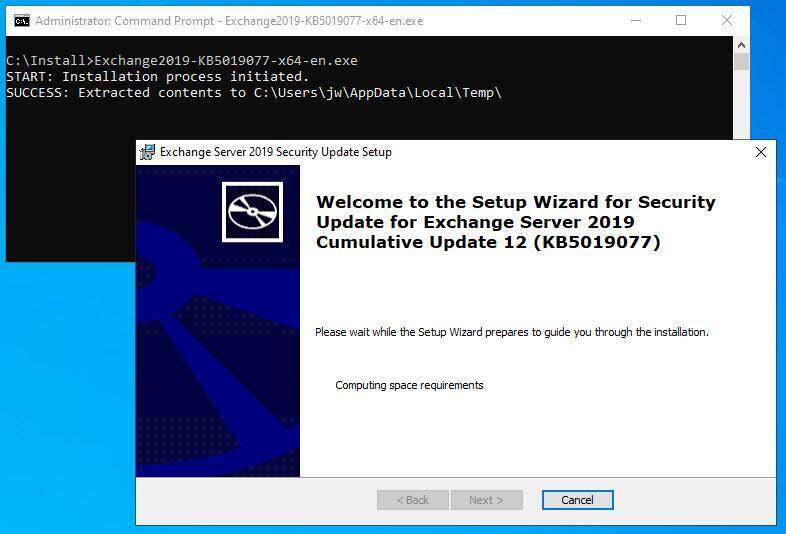Close the Administrator Command Prompt window
Screen dimensions: 786x534
727,20
